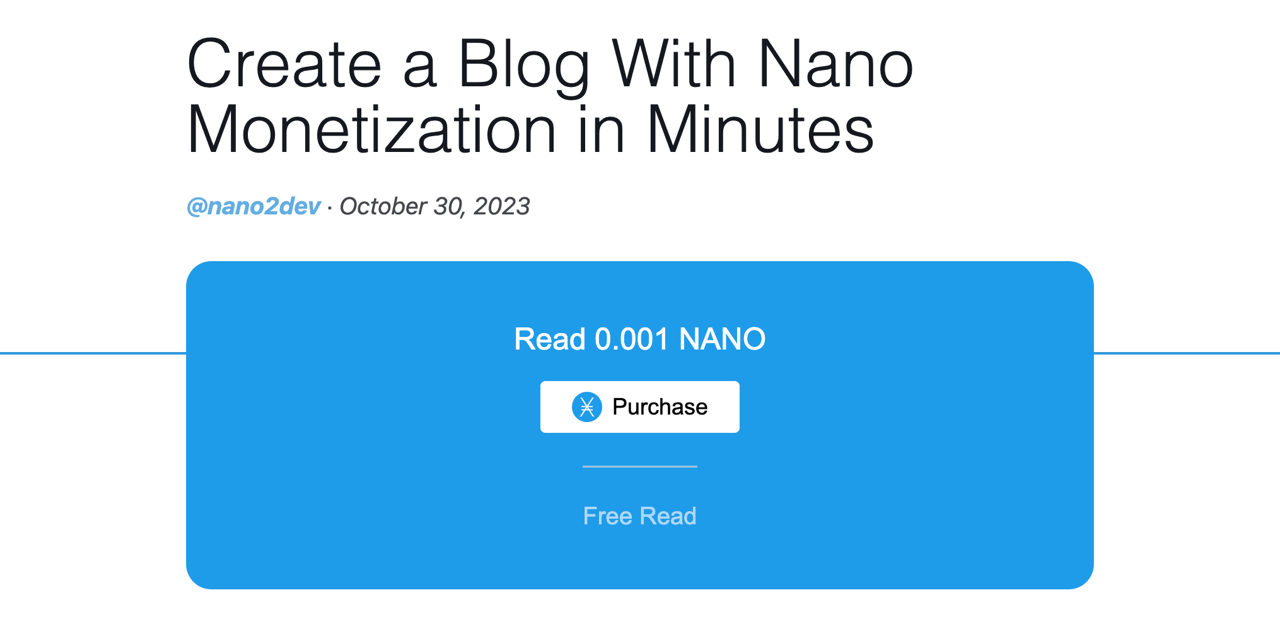
Task: Choose the Free Read option
Action: tap(640, 516)
